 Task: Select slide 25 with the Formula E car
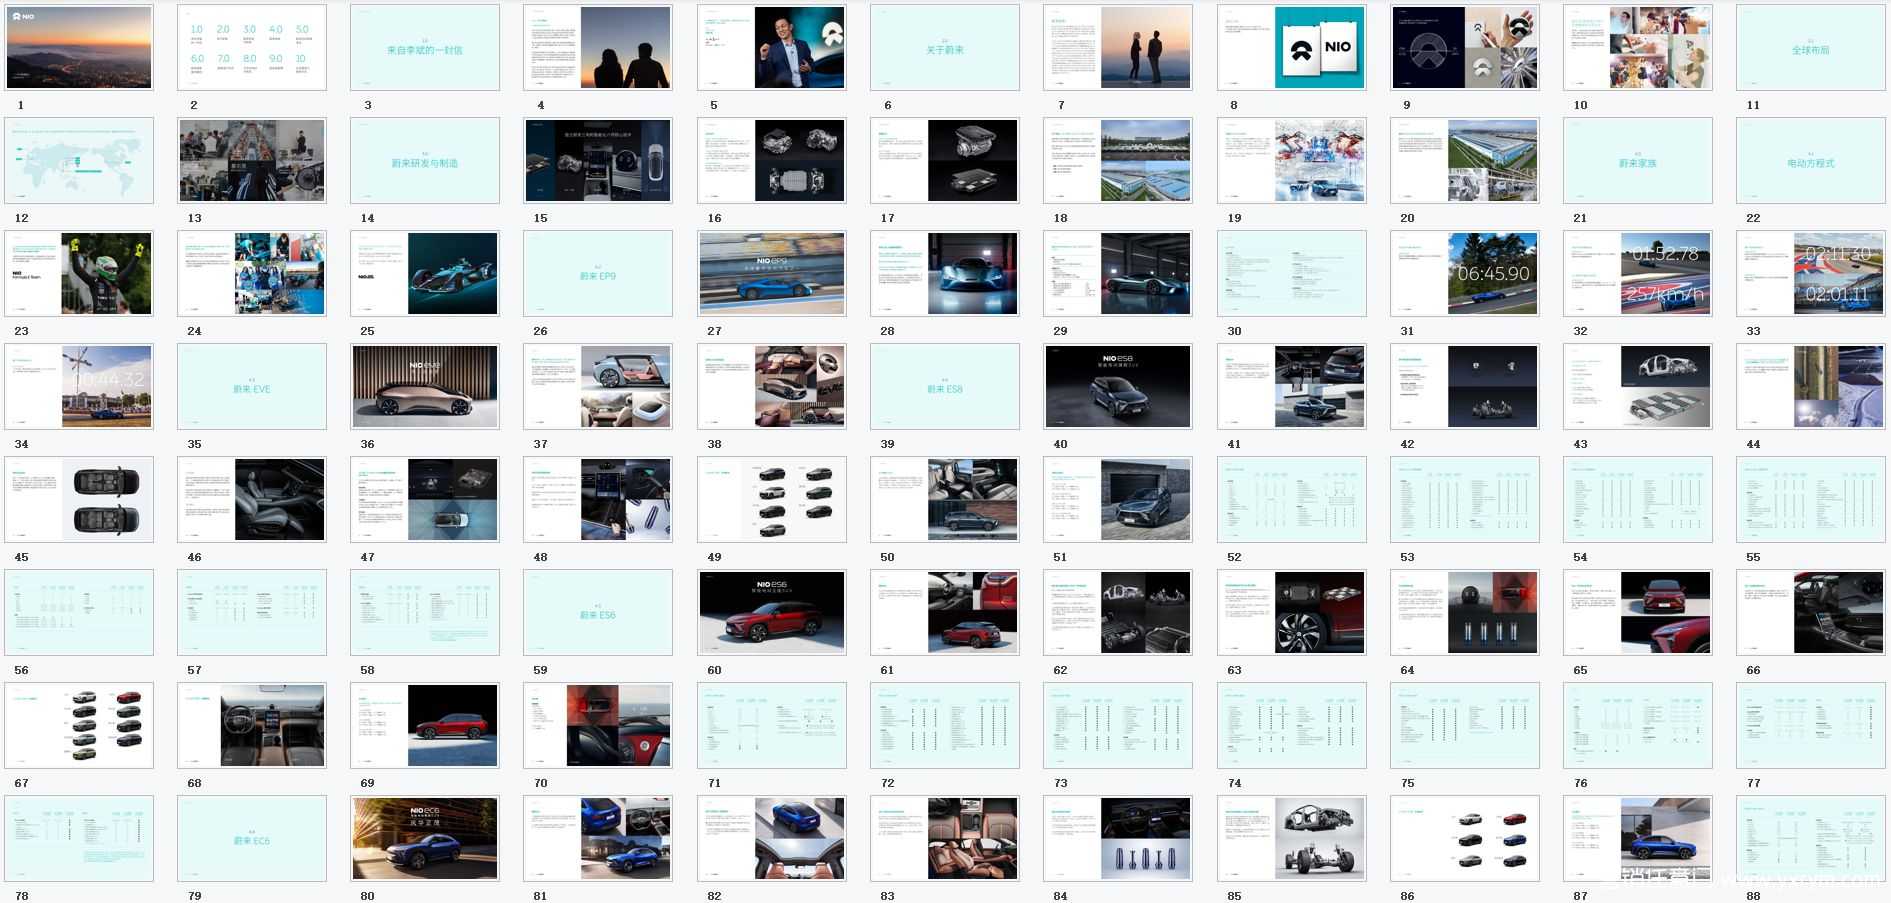click(425, 273)
